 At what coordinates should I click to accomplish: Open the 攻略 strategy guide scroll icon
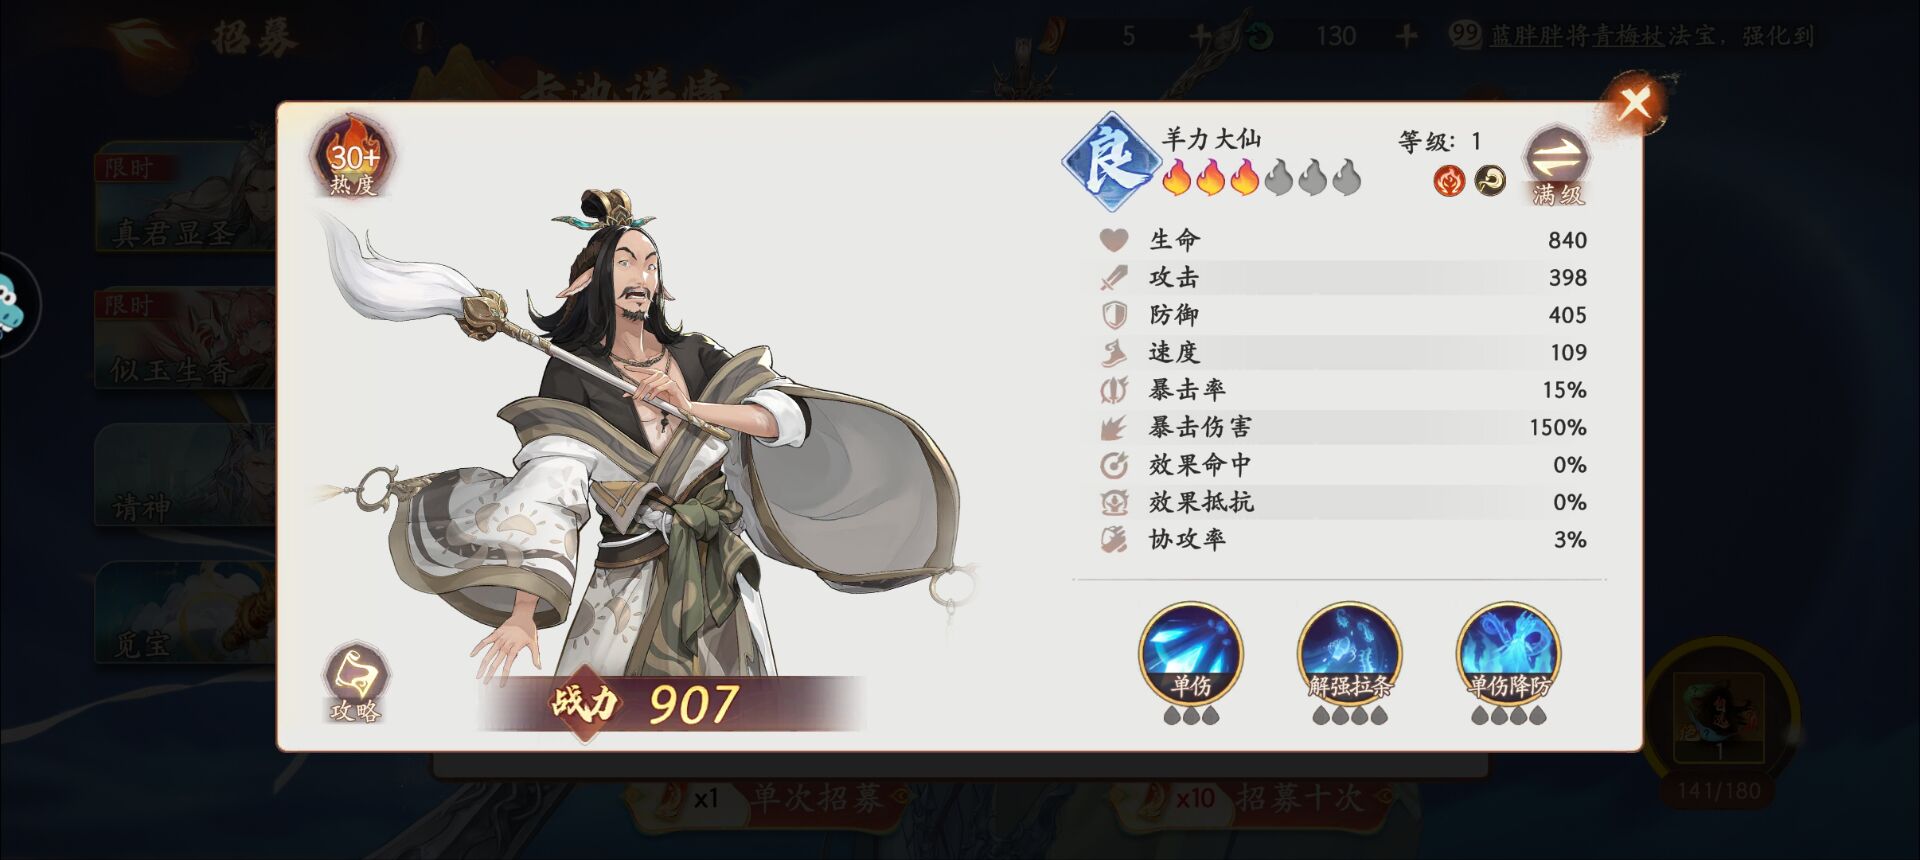click(x=355, y=684)
